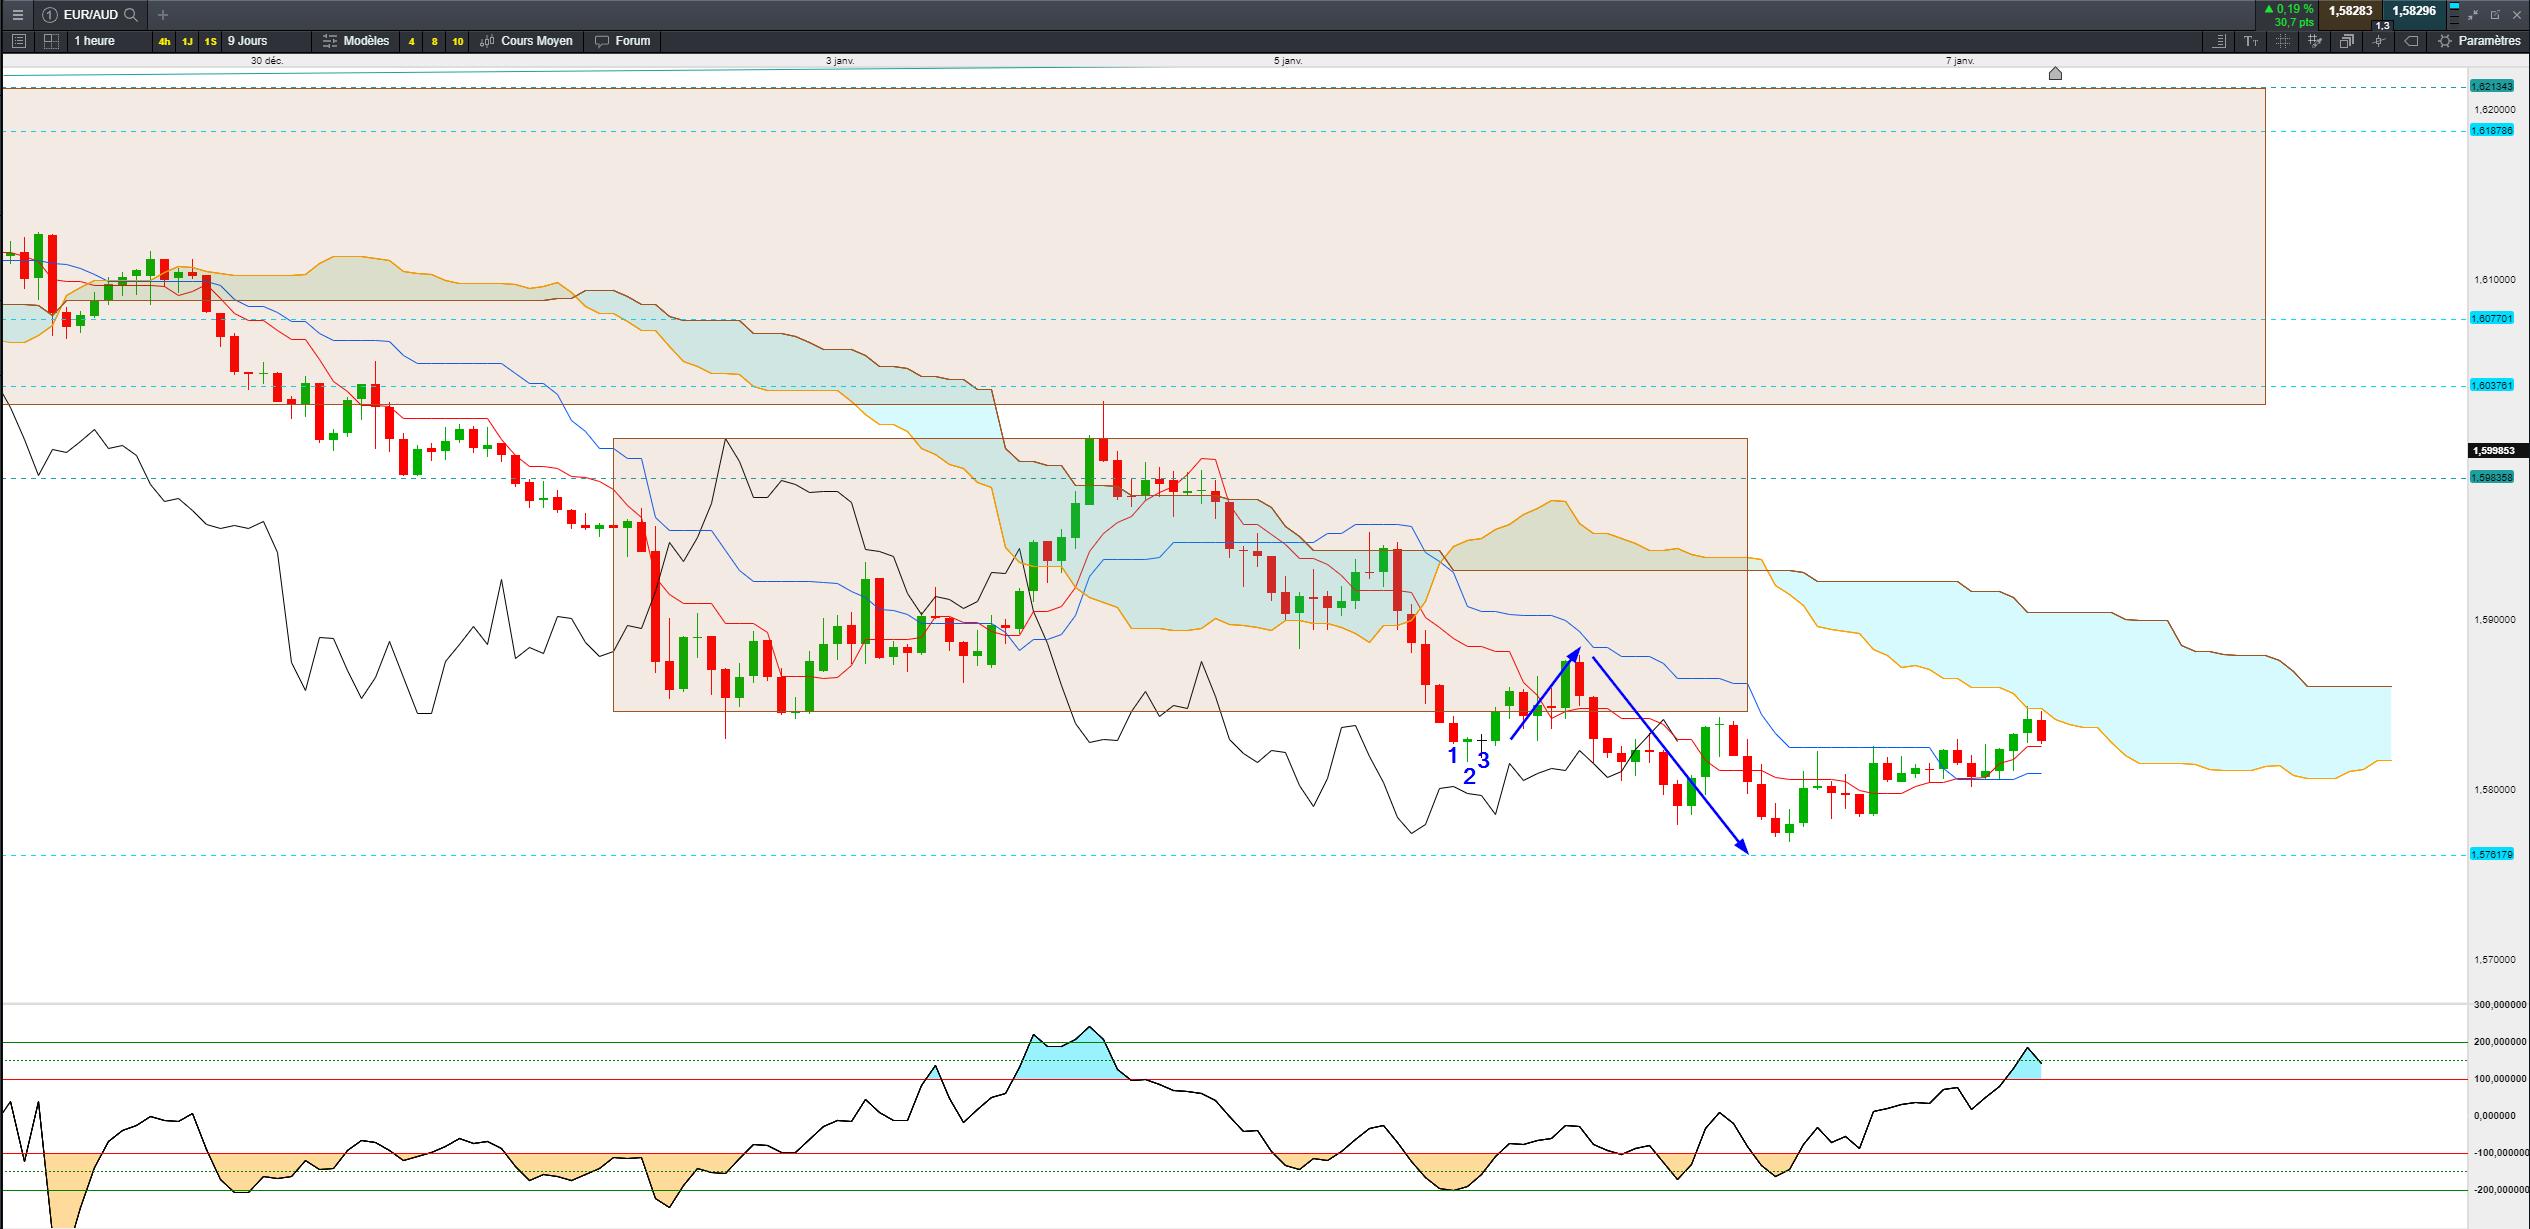Click the indicator axis value 0,000000
Viewport: 2530px width, 1229px height.
(2496, 1116)
